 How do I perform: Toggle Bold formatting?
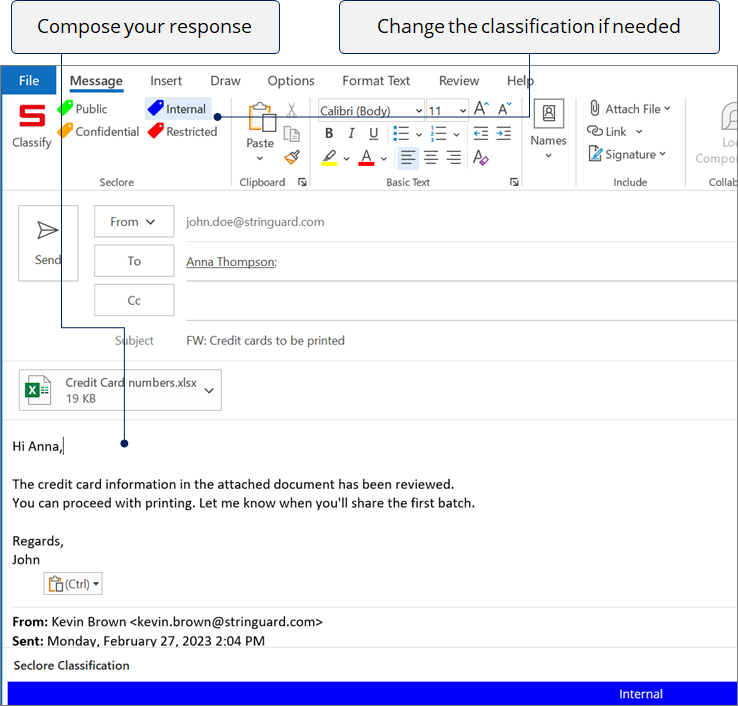329,134
